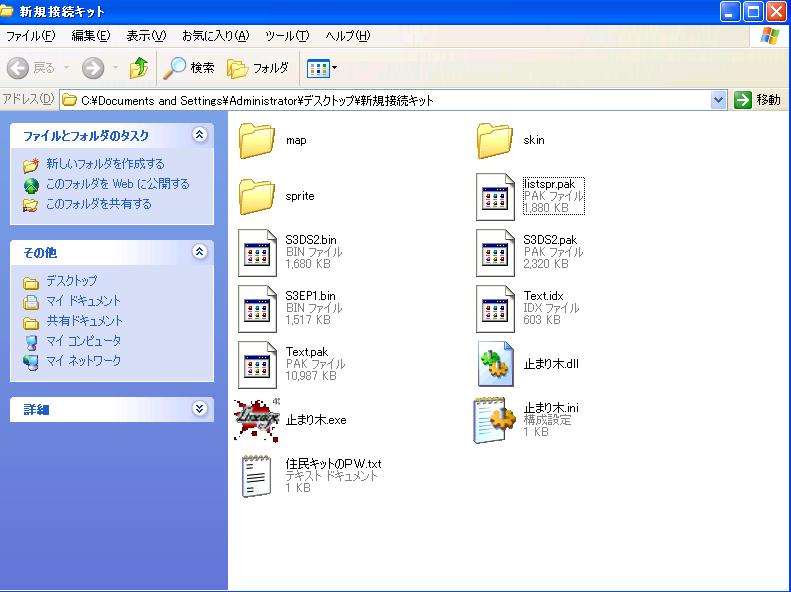Open the ツール(T) menu

(x=287, y=36)
